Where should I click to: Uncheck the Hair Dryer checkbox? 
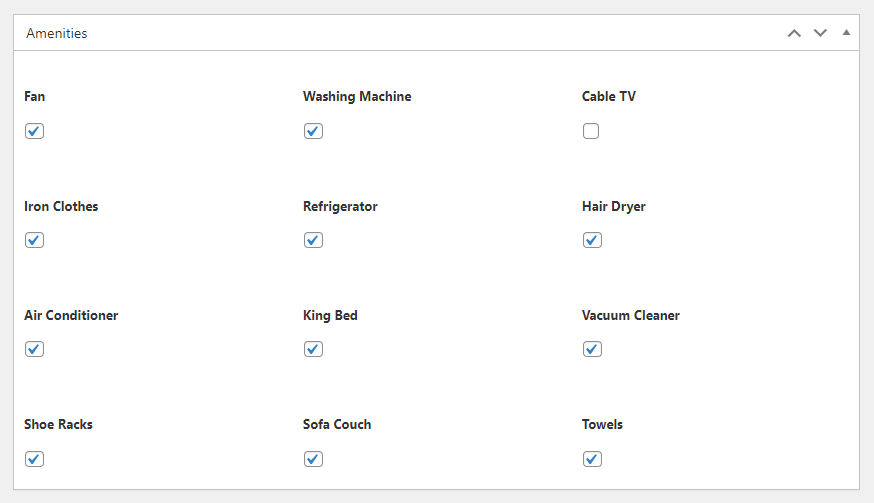click(x=592, y=240)
